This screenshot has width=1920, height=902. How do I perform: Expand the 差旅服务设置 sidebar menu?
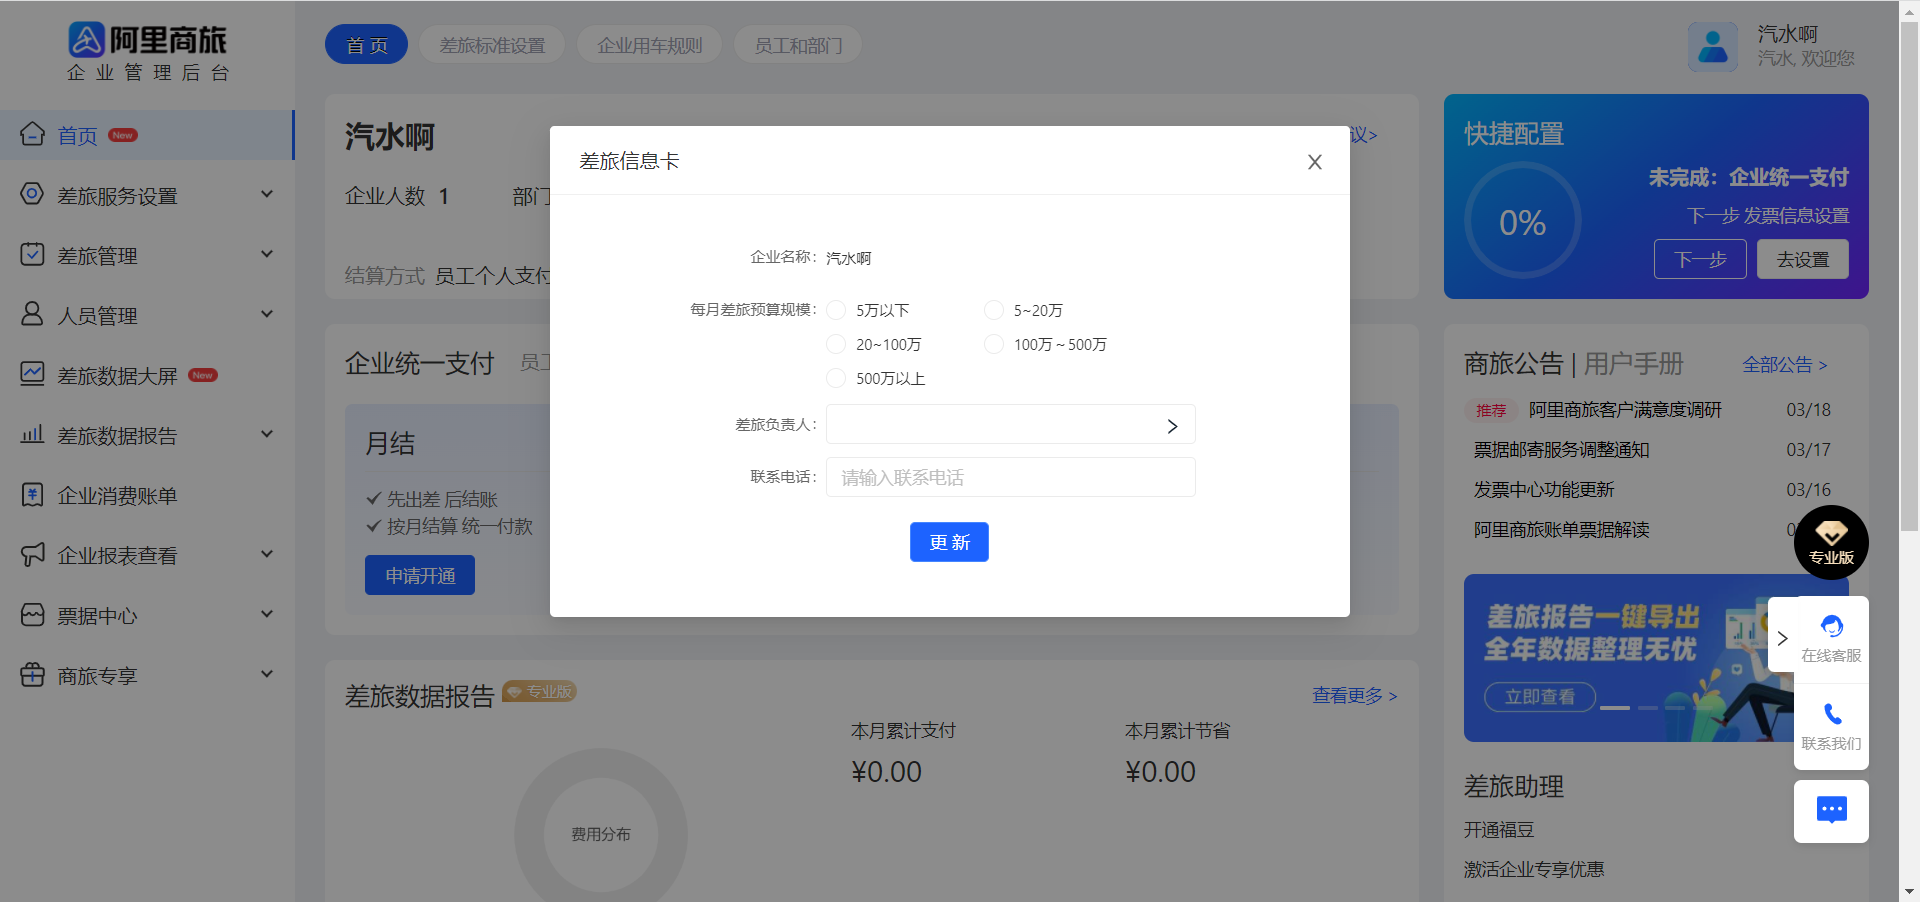tap(267, 194)
